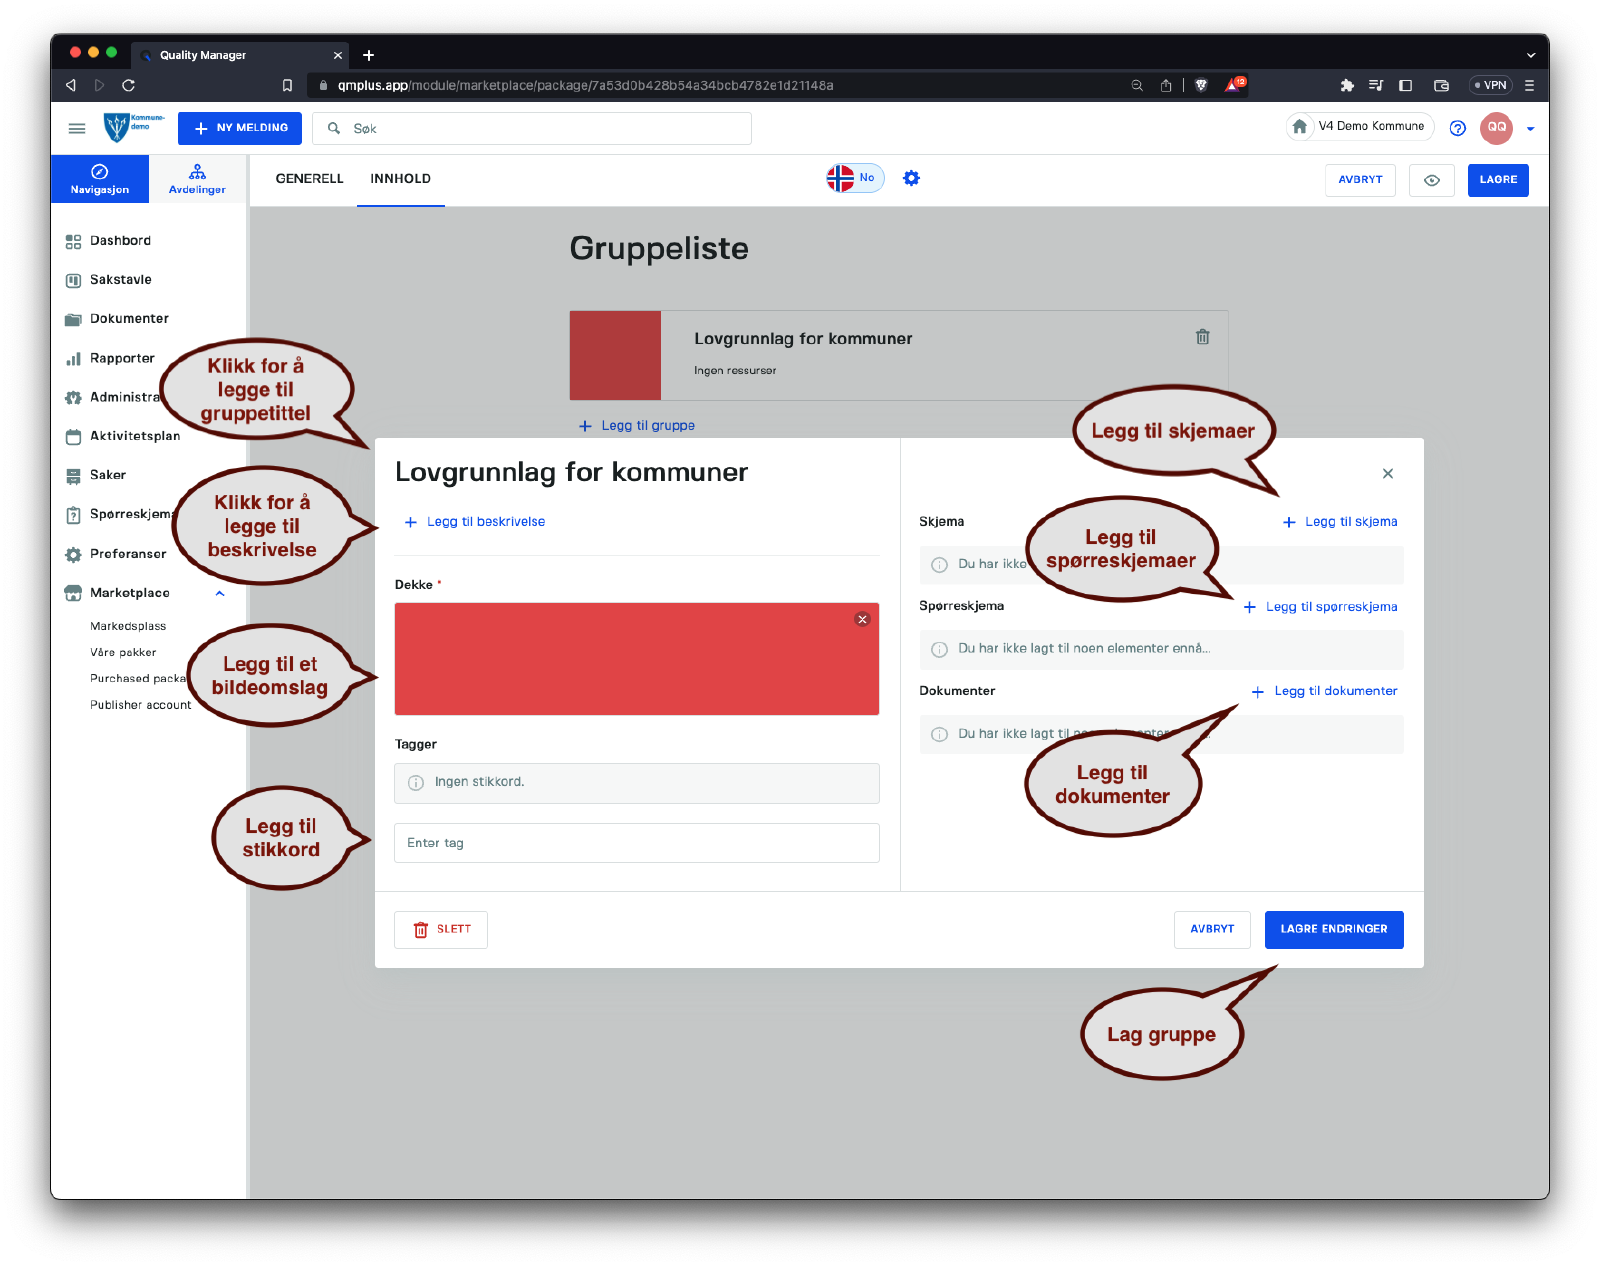Screen dimensions: 1600x1266
Task: Click the Legg til skjema link
Action: [x=1350, y=522]
